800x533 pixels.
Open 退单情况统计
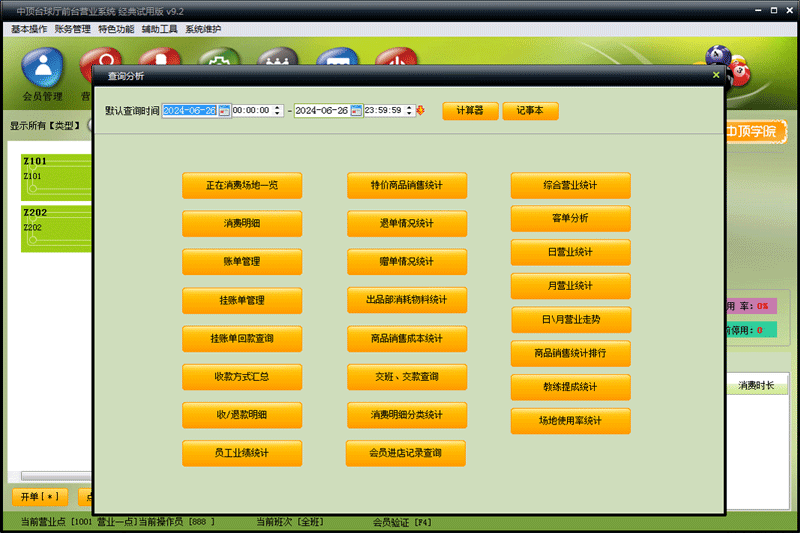407,223
